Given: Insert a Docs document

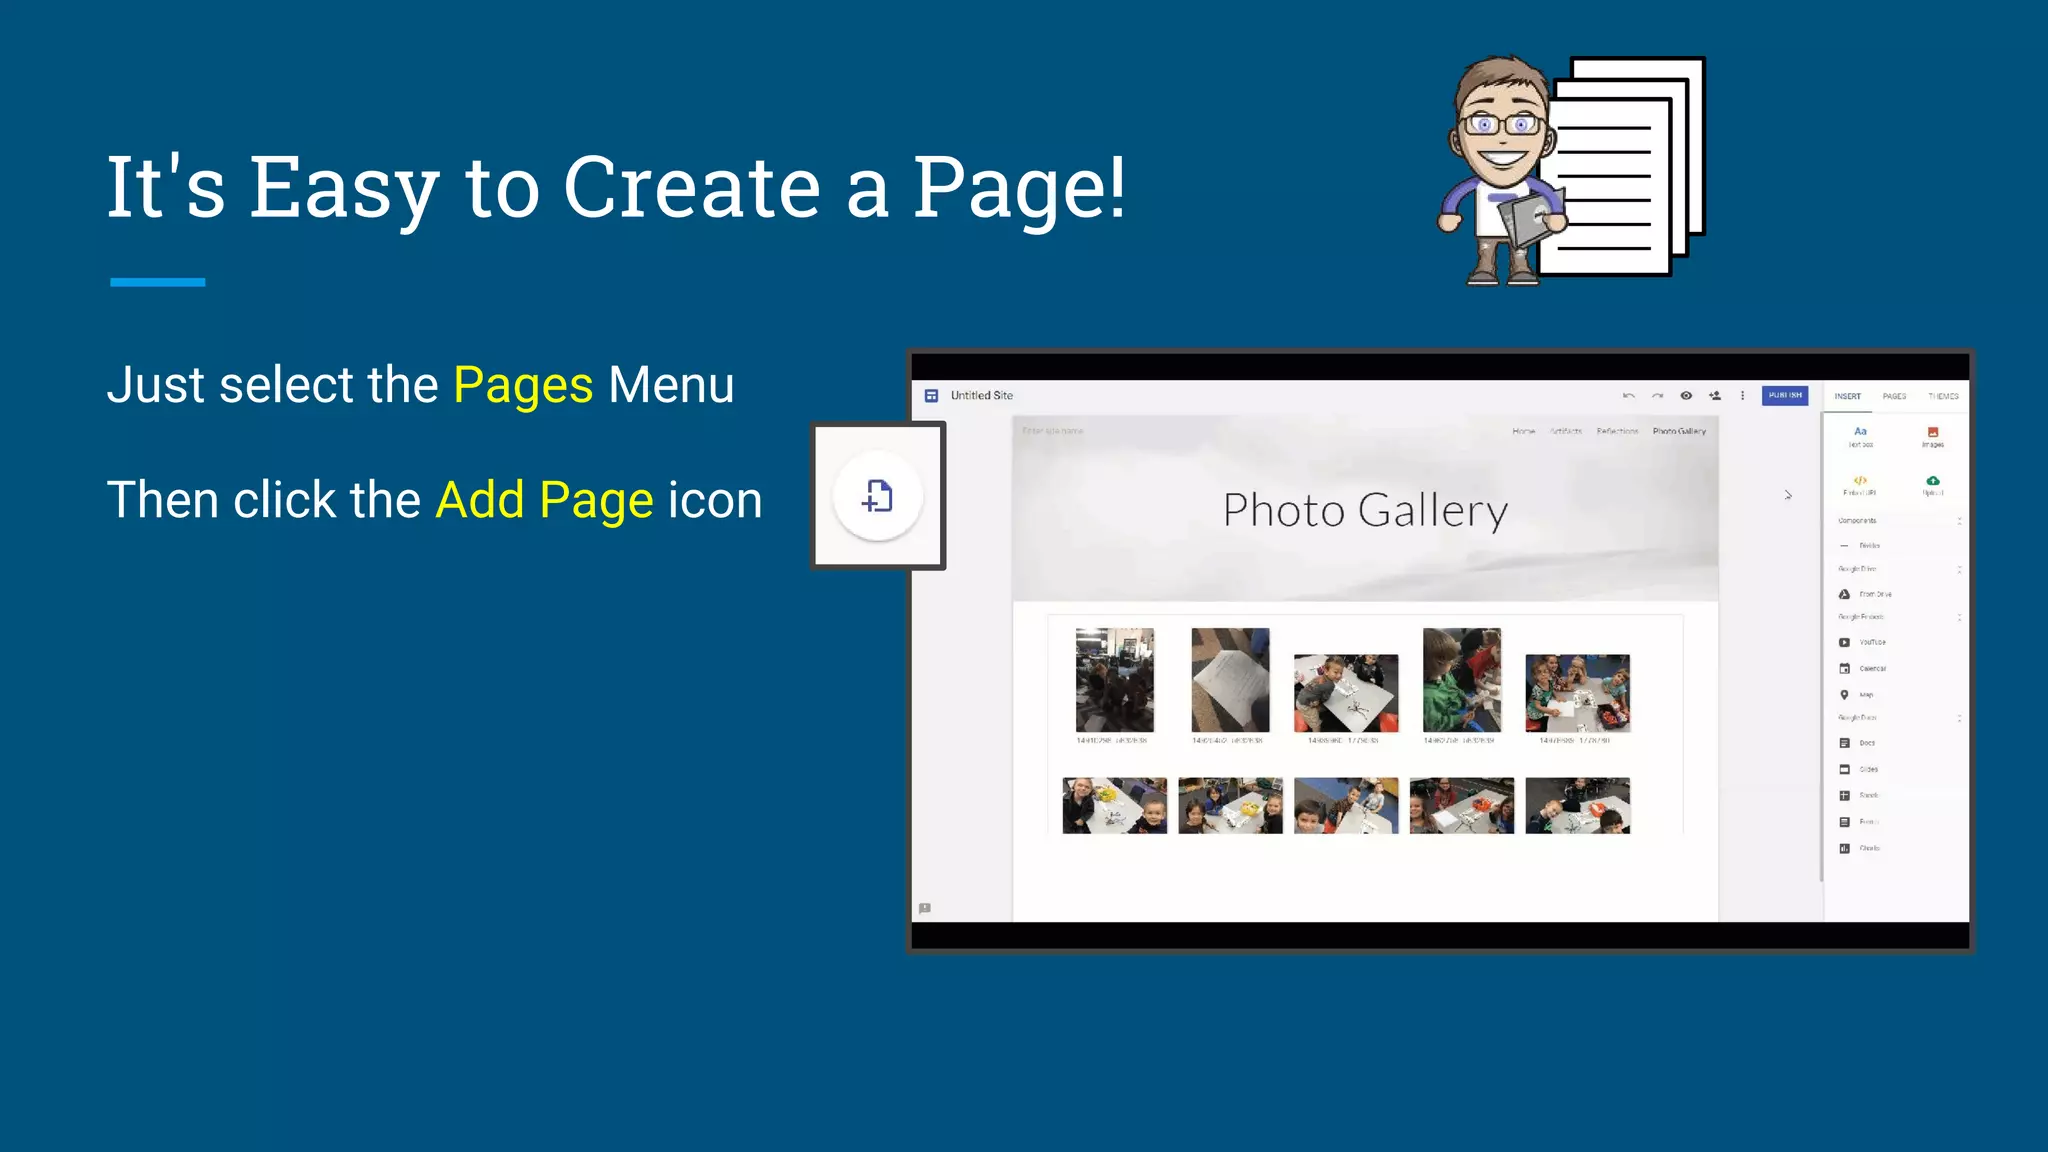Looking at the screenshot, I should point(1857,743).
